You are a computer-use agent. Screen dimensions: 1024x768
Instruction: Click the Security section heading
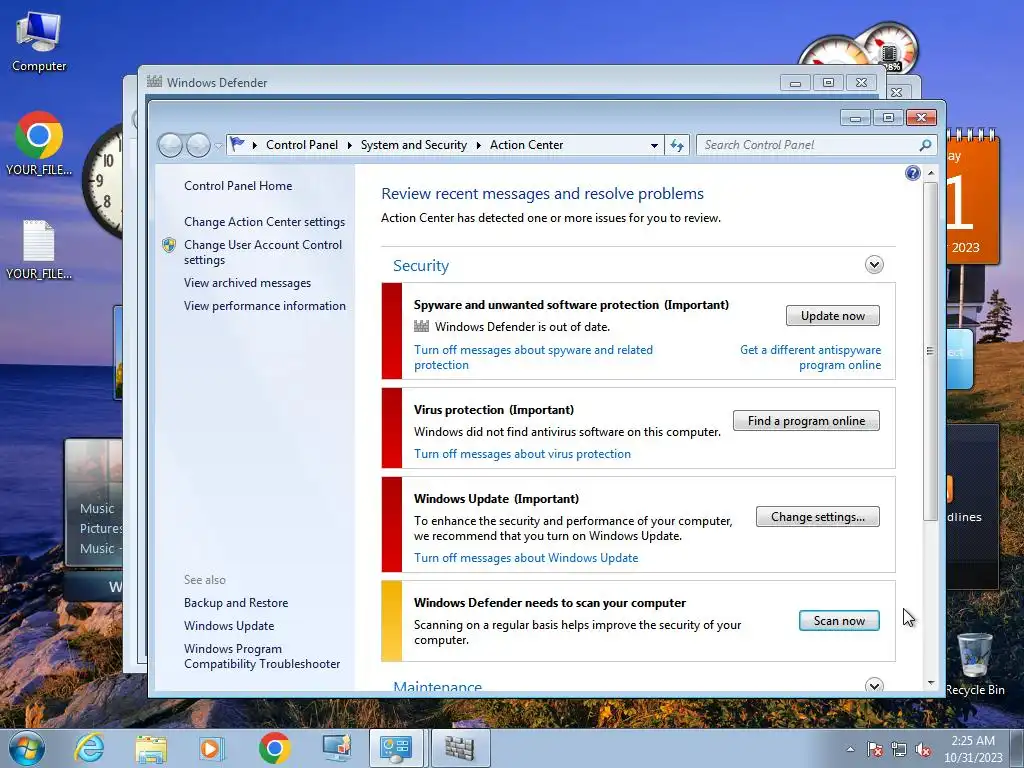coord(421,266)
